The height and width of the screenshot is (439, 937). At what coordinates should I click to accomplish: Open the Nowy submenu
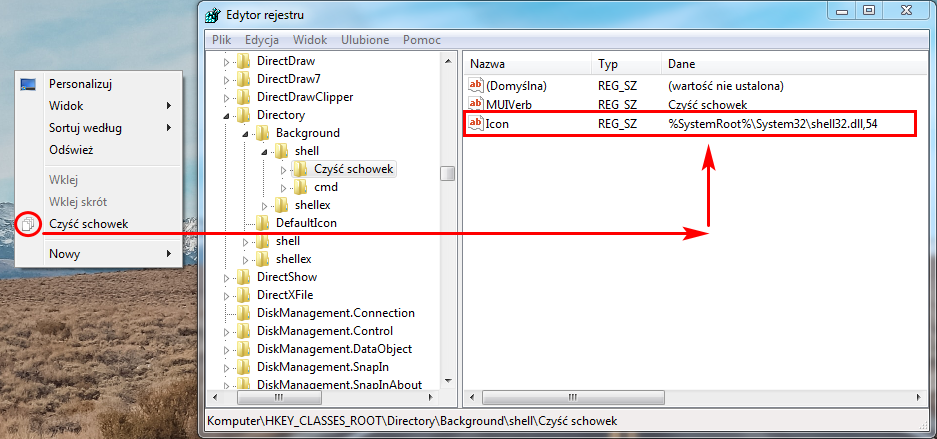[x=99, y=254]
